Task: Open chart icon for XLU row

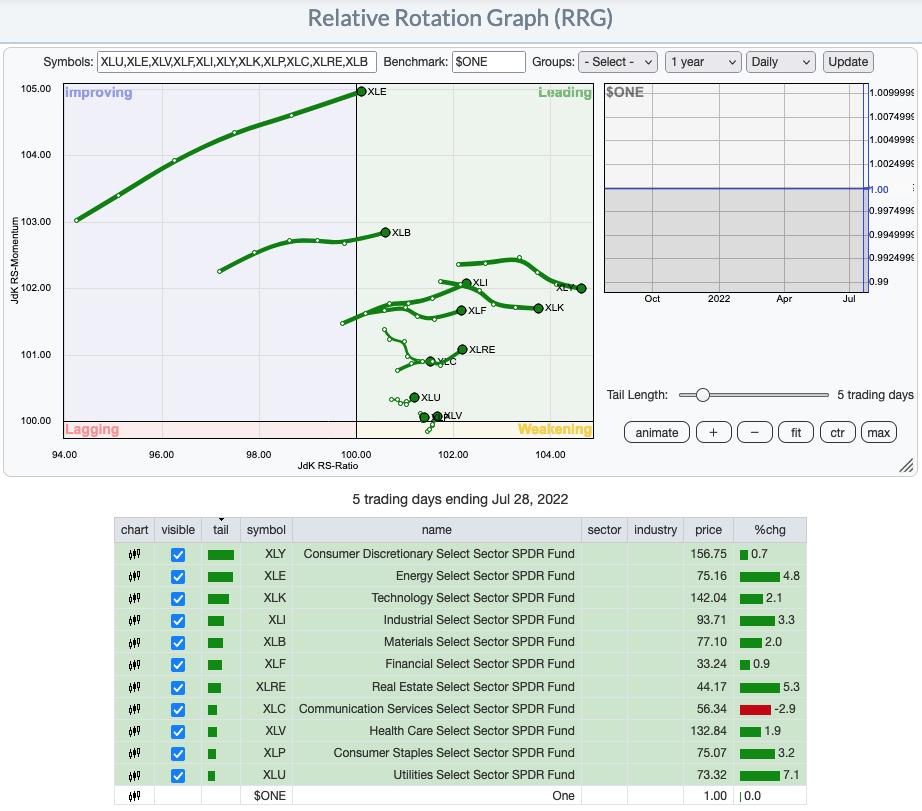Action: pyautogui.click(x=135, y=775)
